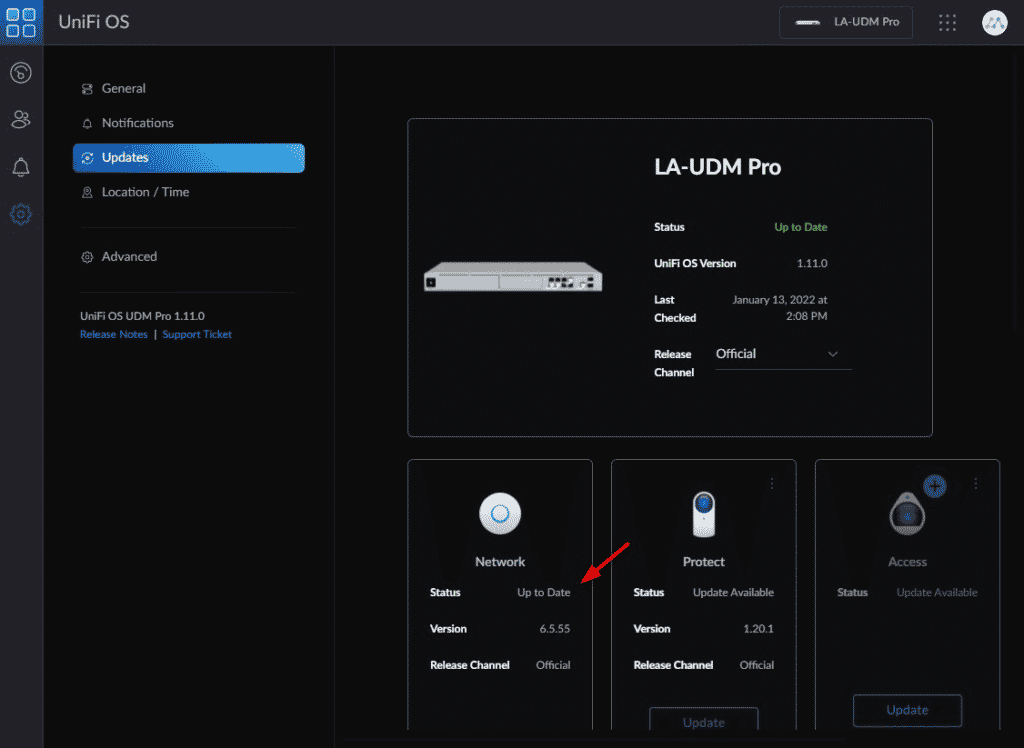
Task: Open the LA-UDM Pro device selector
Action: tap(846, 22)
